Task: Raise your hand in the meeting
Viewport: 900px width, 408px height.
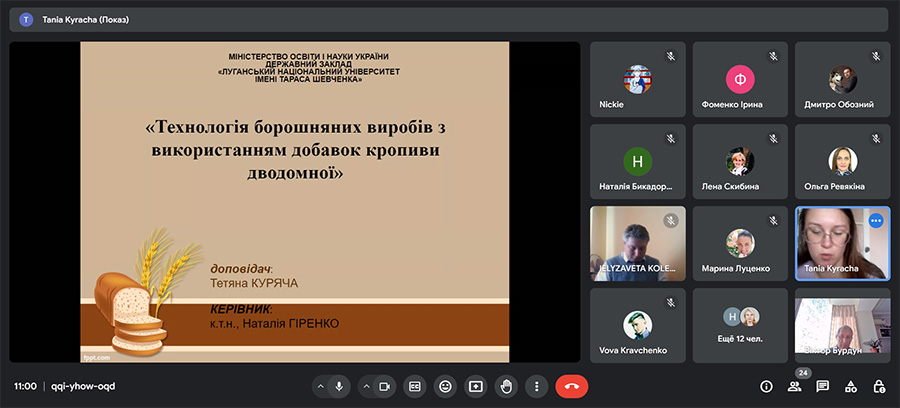Action: point(507,386)
